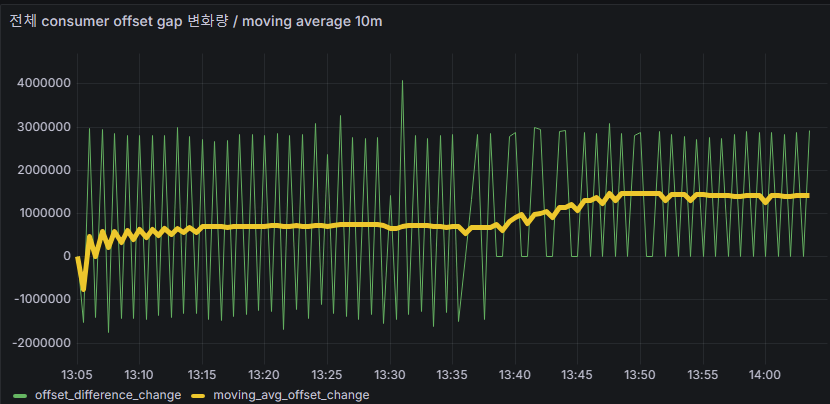
Task: Click the 13:05 time axis label
Action: 77,375
